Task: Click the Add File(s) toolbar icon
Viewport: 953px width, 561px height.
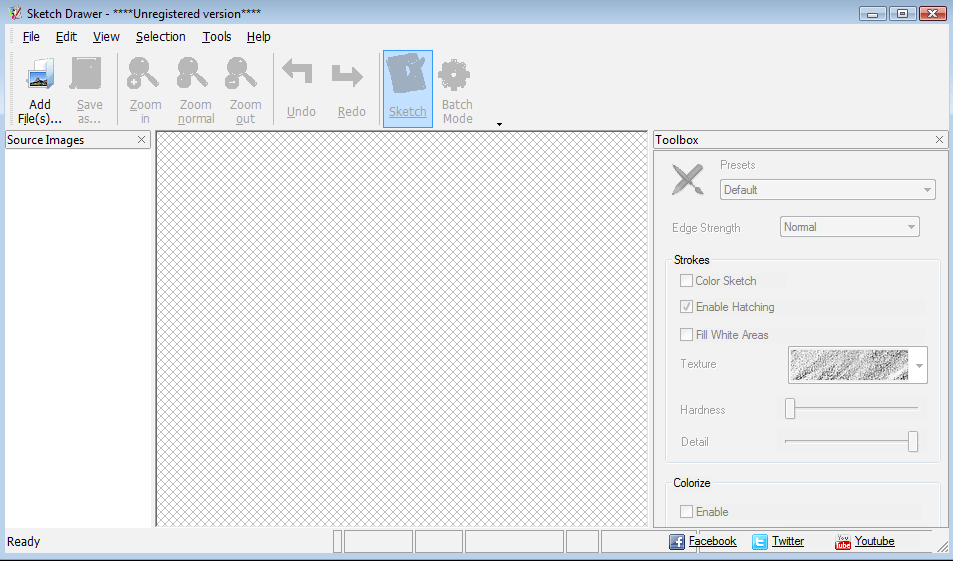Action: point(40,74)
